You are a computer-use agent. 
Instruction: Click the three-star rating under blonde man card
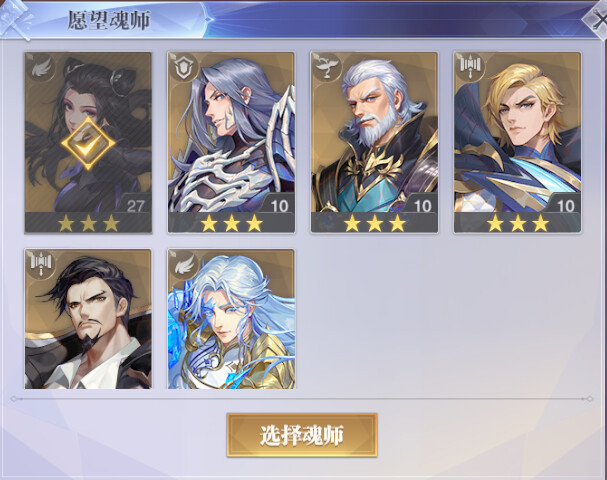518,223
